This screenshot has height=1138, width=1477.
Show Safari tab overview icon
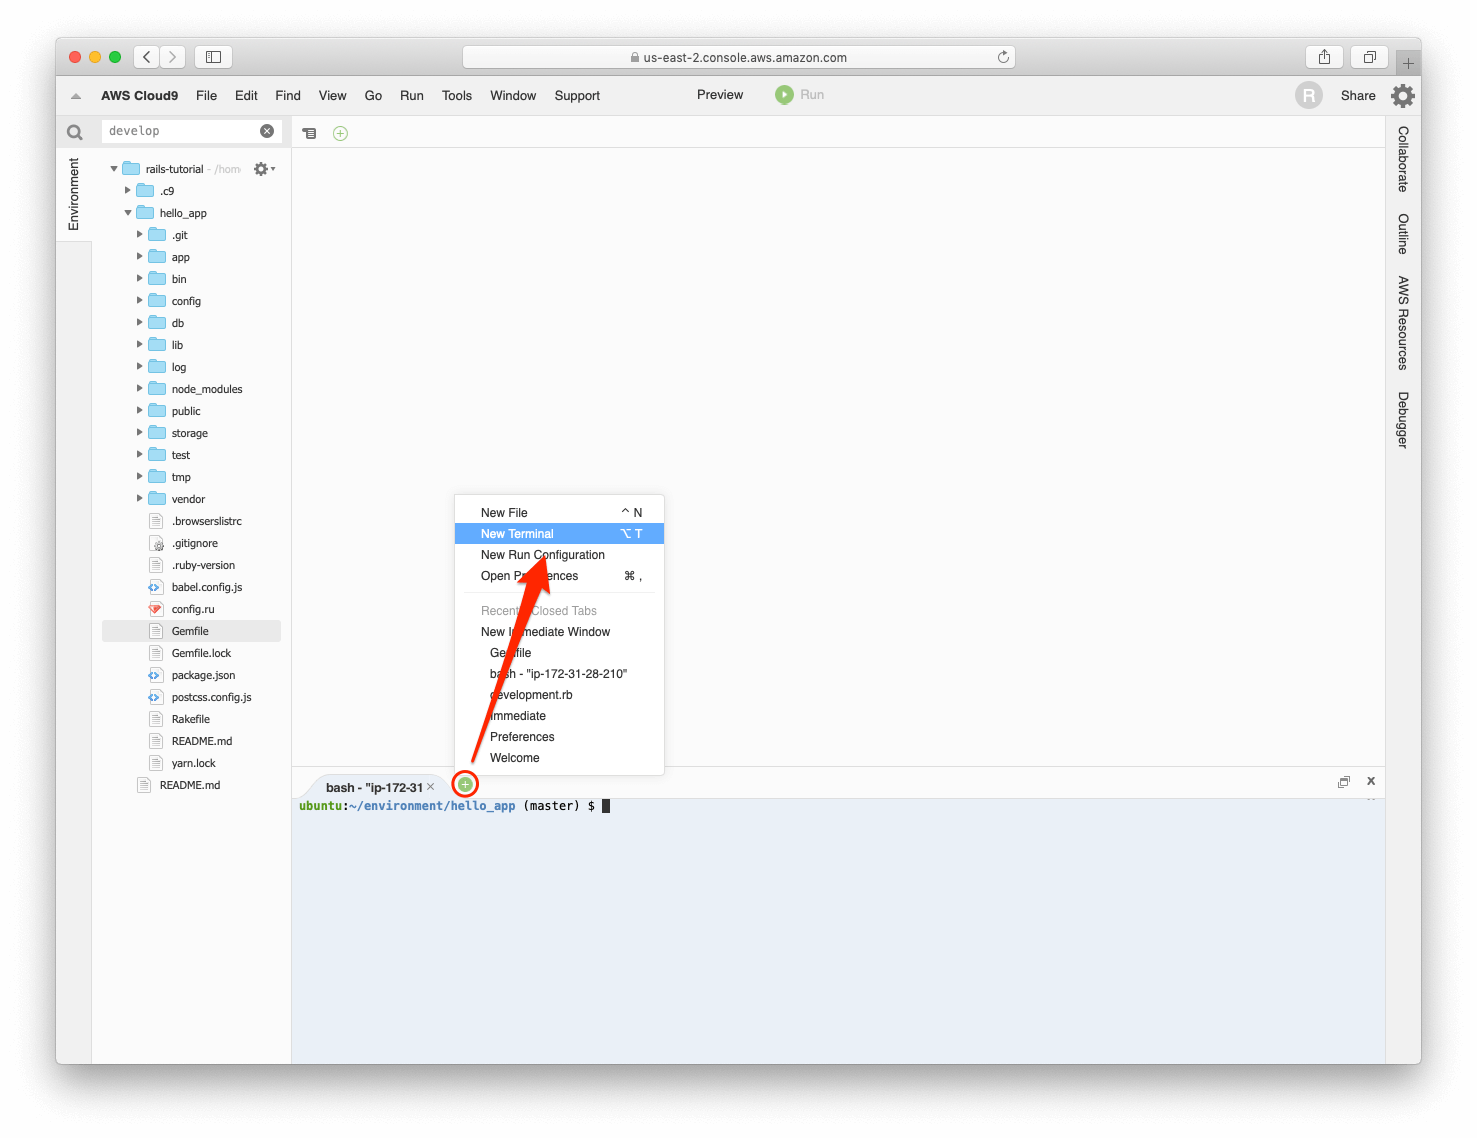point(1369,57)
